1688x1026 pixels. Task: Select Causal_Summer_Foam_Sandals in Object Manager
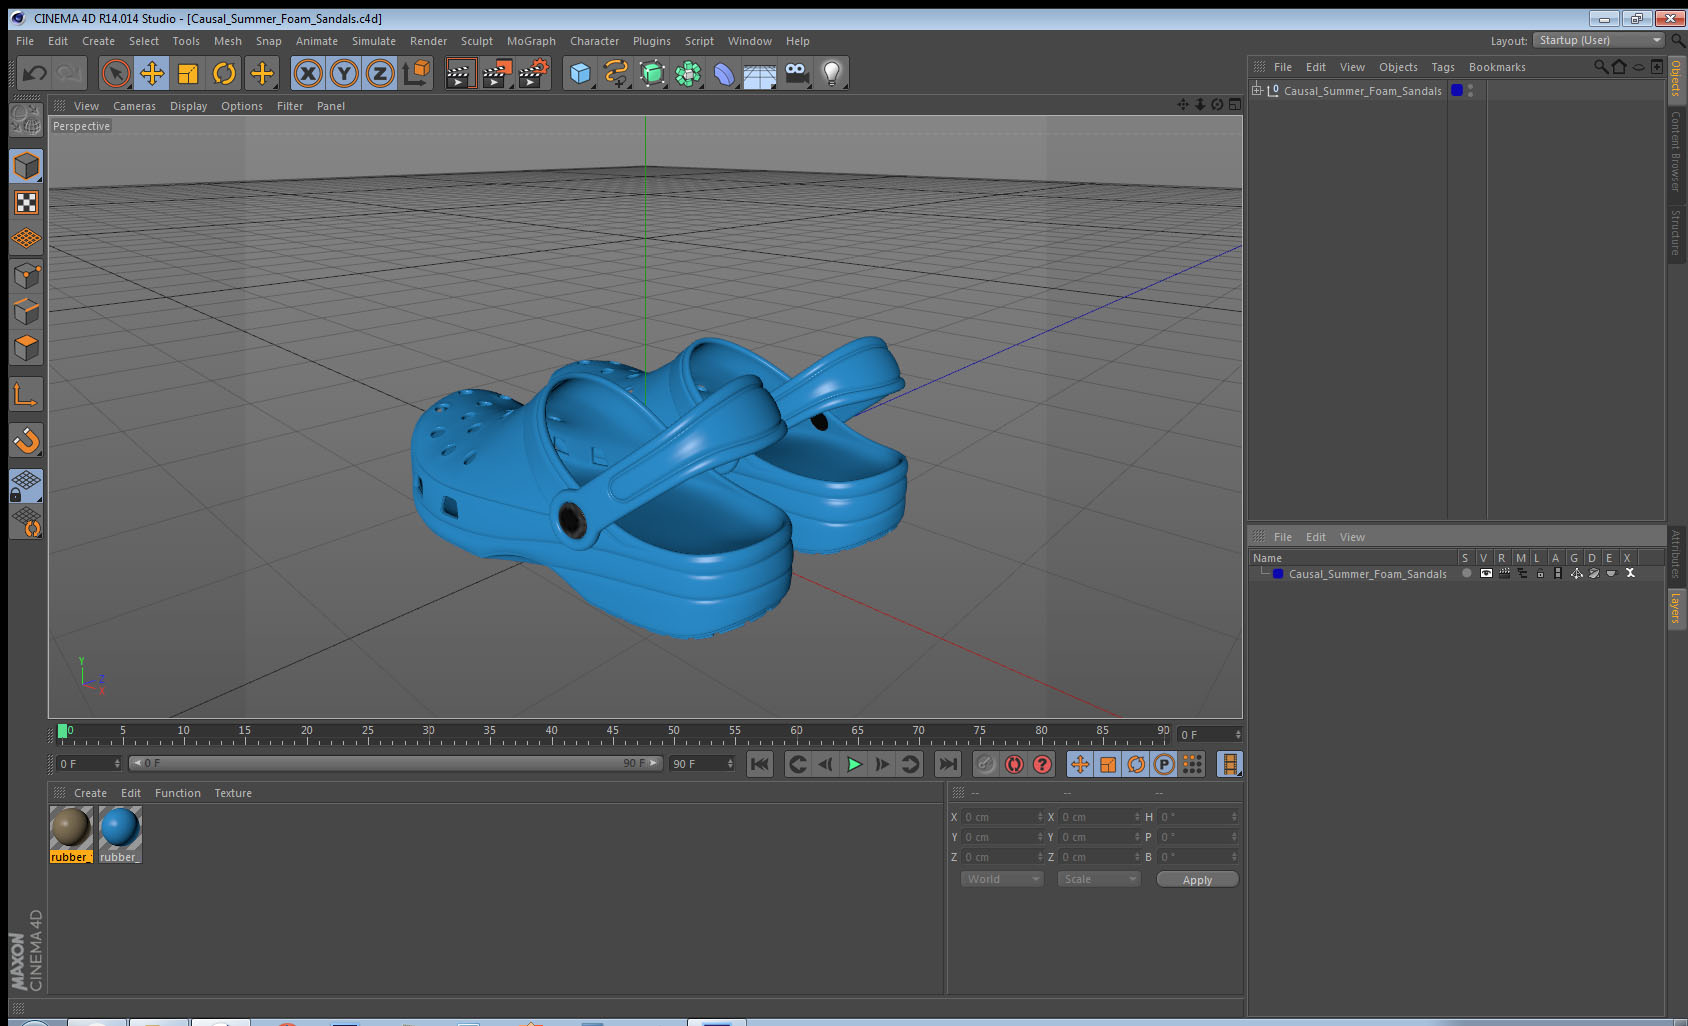[1362, 91]
